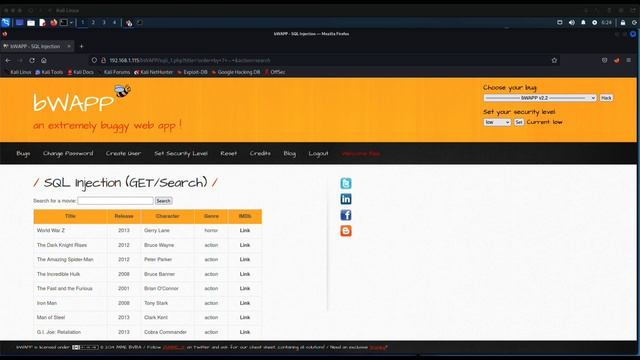Click the Facebook social icon
The image size is (640, 360).
click(346, 215)
